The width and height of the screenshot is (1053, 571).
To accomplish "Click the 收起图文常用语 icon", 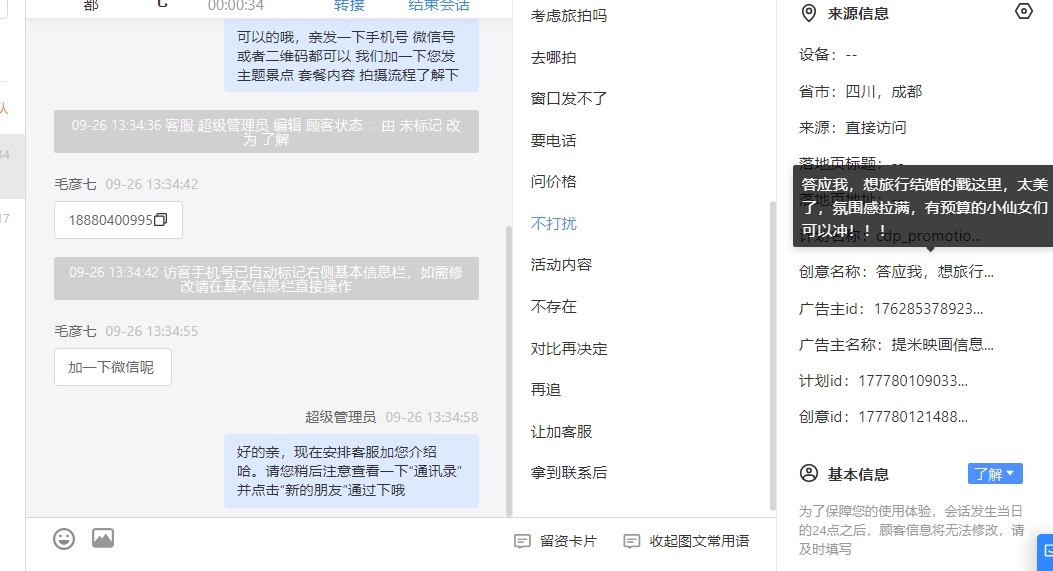I will 631,541.
